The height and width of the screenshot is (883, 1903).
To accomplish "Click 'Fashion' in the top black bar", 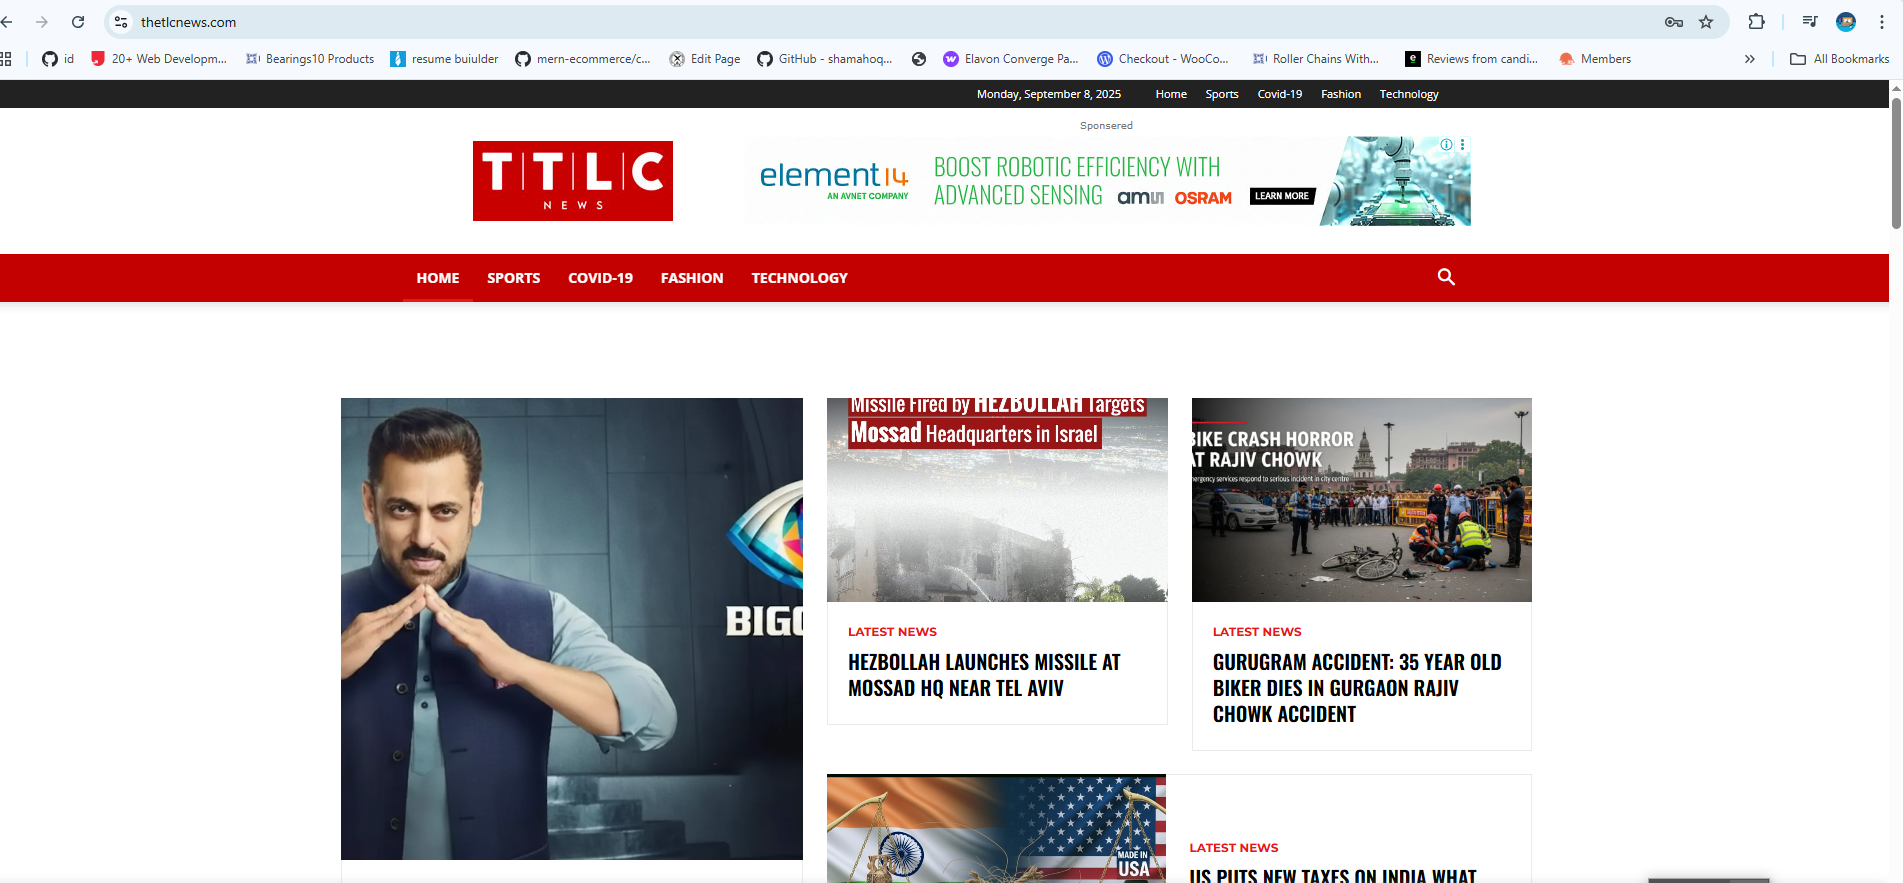I will 1341,94.
